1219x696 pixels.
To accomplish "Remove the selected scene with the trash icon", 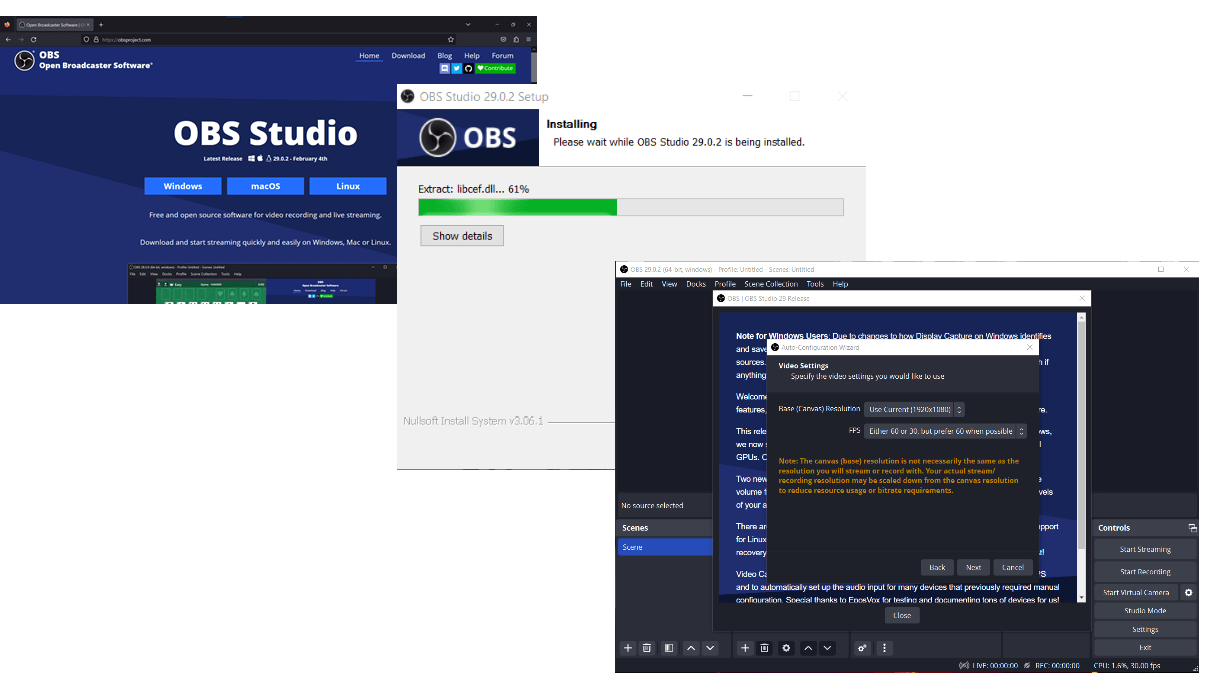I will pyautogui.click(x=647, y=648).
